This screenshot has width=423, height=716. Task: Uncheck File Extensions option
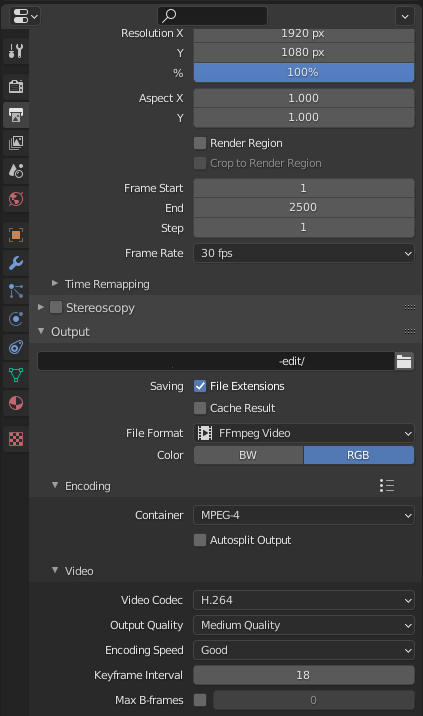200,386
